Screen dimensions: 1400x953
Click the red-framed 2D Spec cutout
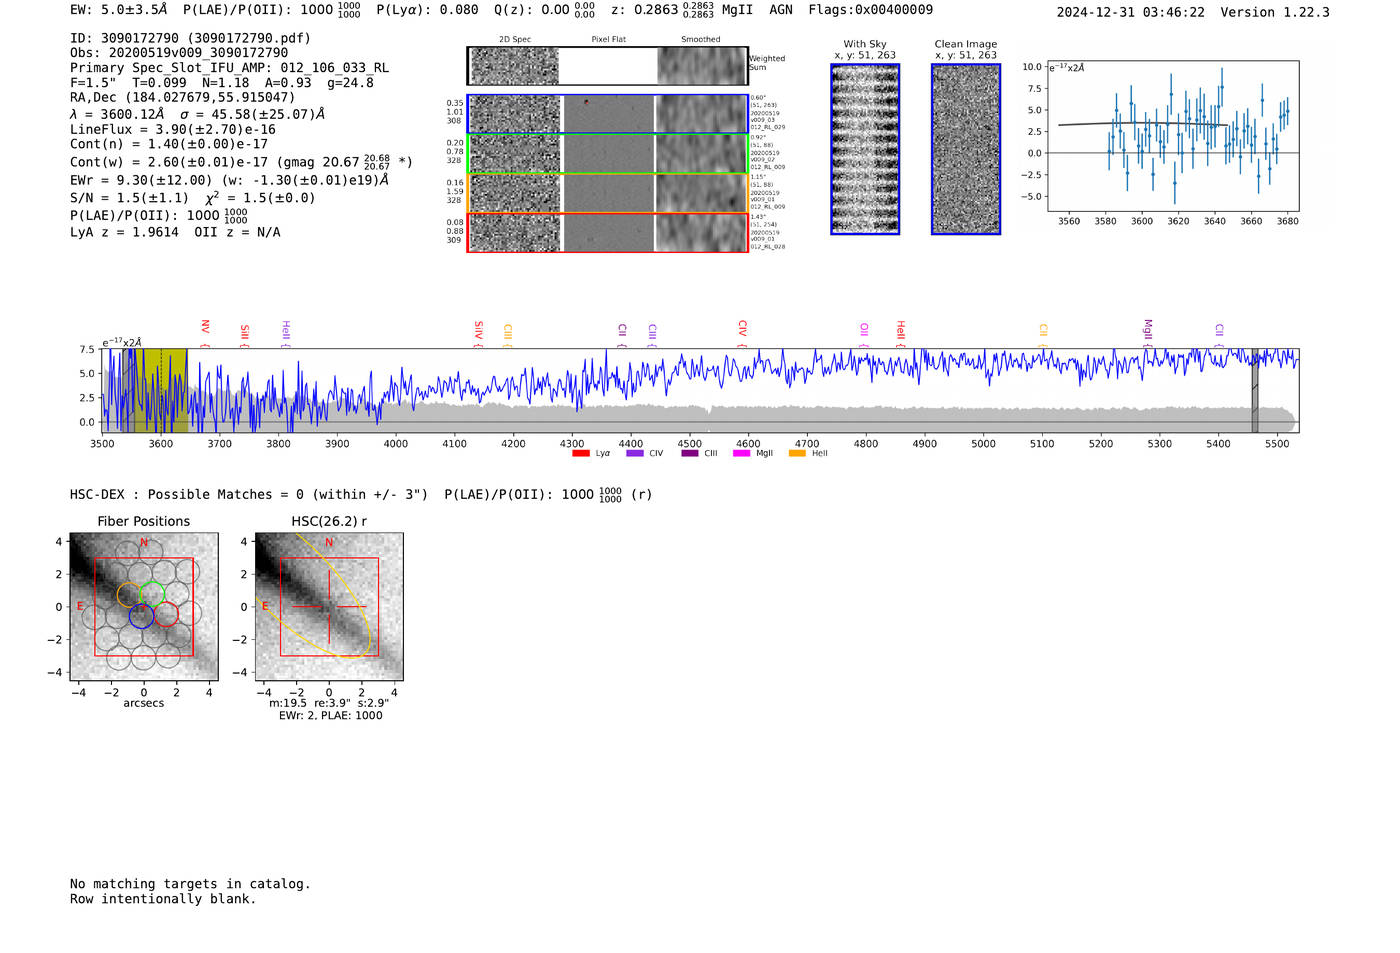point(515,233)
